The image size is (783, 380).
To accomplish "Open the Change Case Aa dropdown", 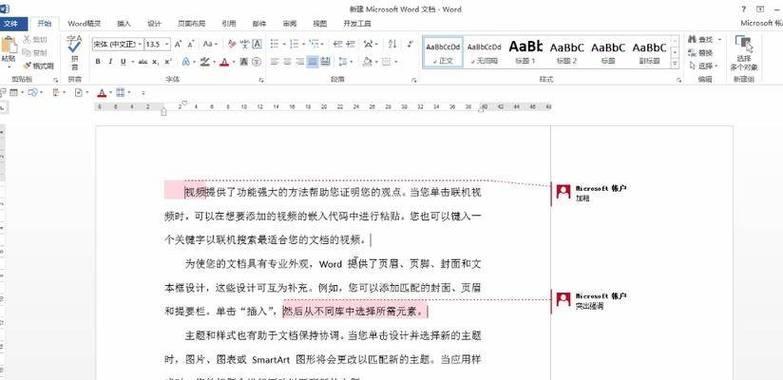I will pos(210,44).
